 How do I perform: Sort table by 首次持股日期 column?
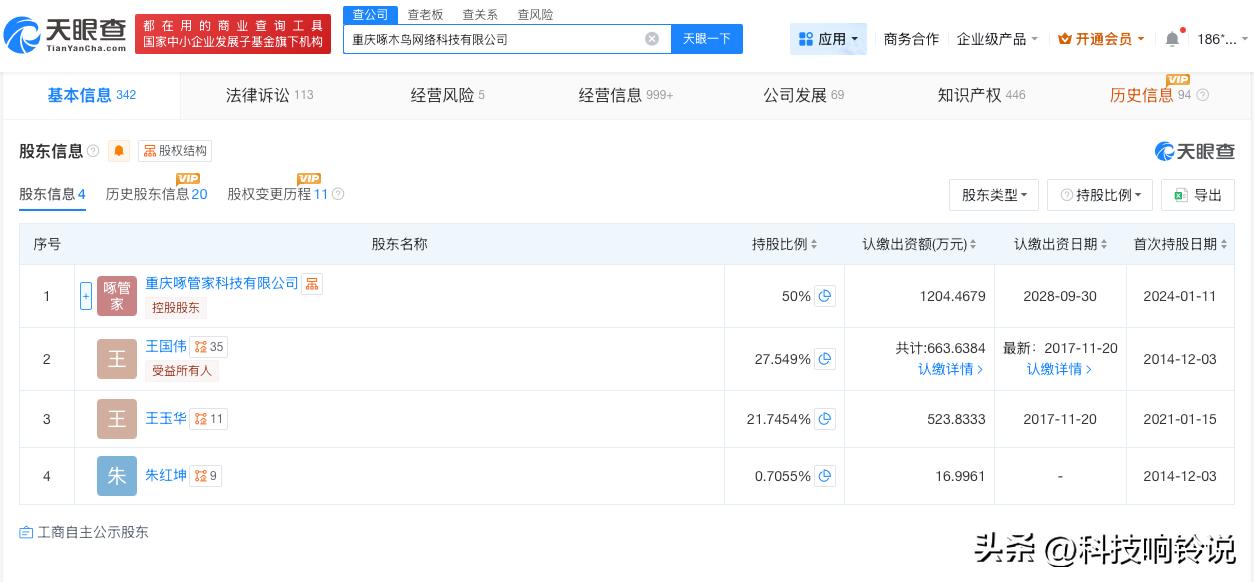1181,244
